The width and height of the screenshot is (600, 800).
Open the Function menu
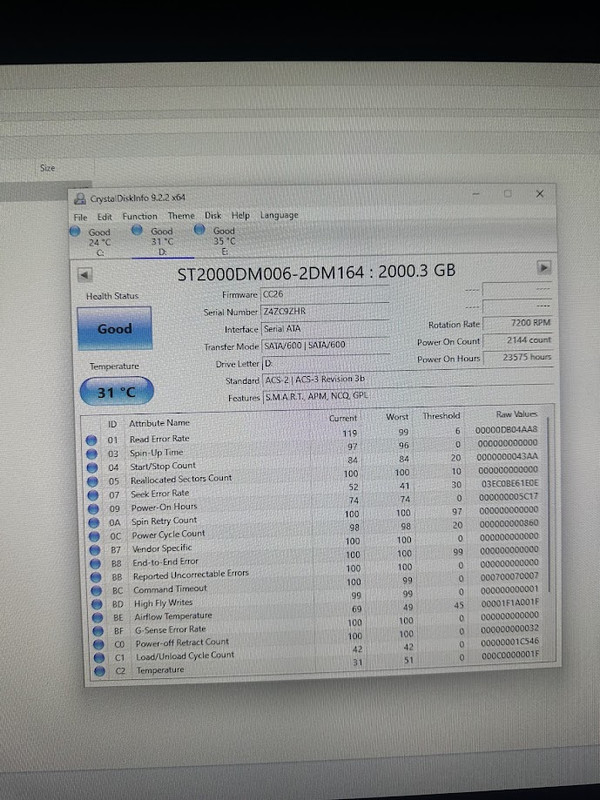[139, 216]
